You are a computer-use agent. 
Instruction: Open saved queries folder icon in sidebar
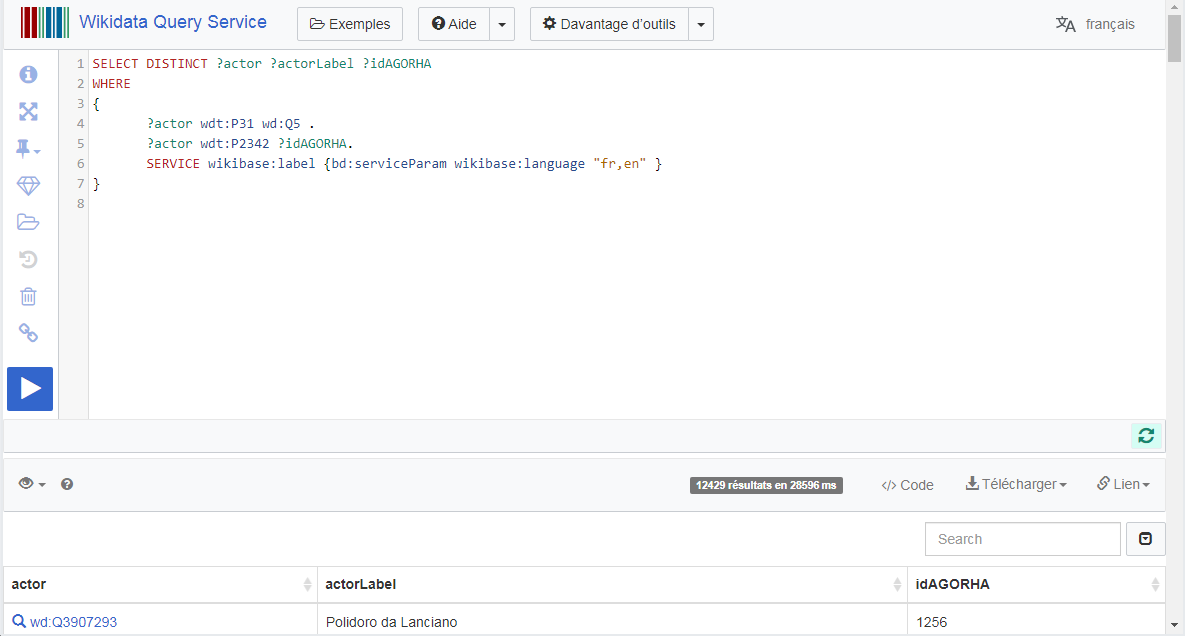[28, 222]
